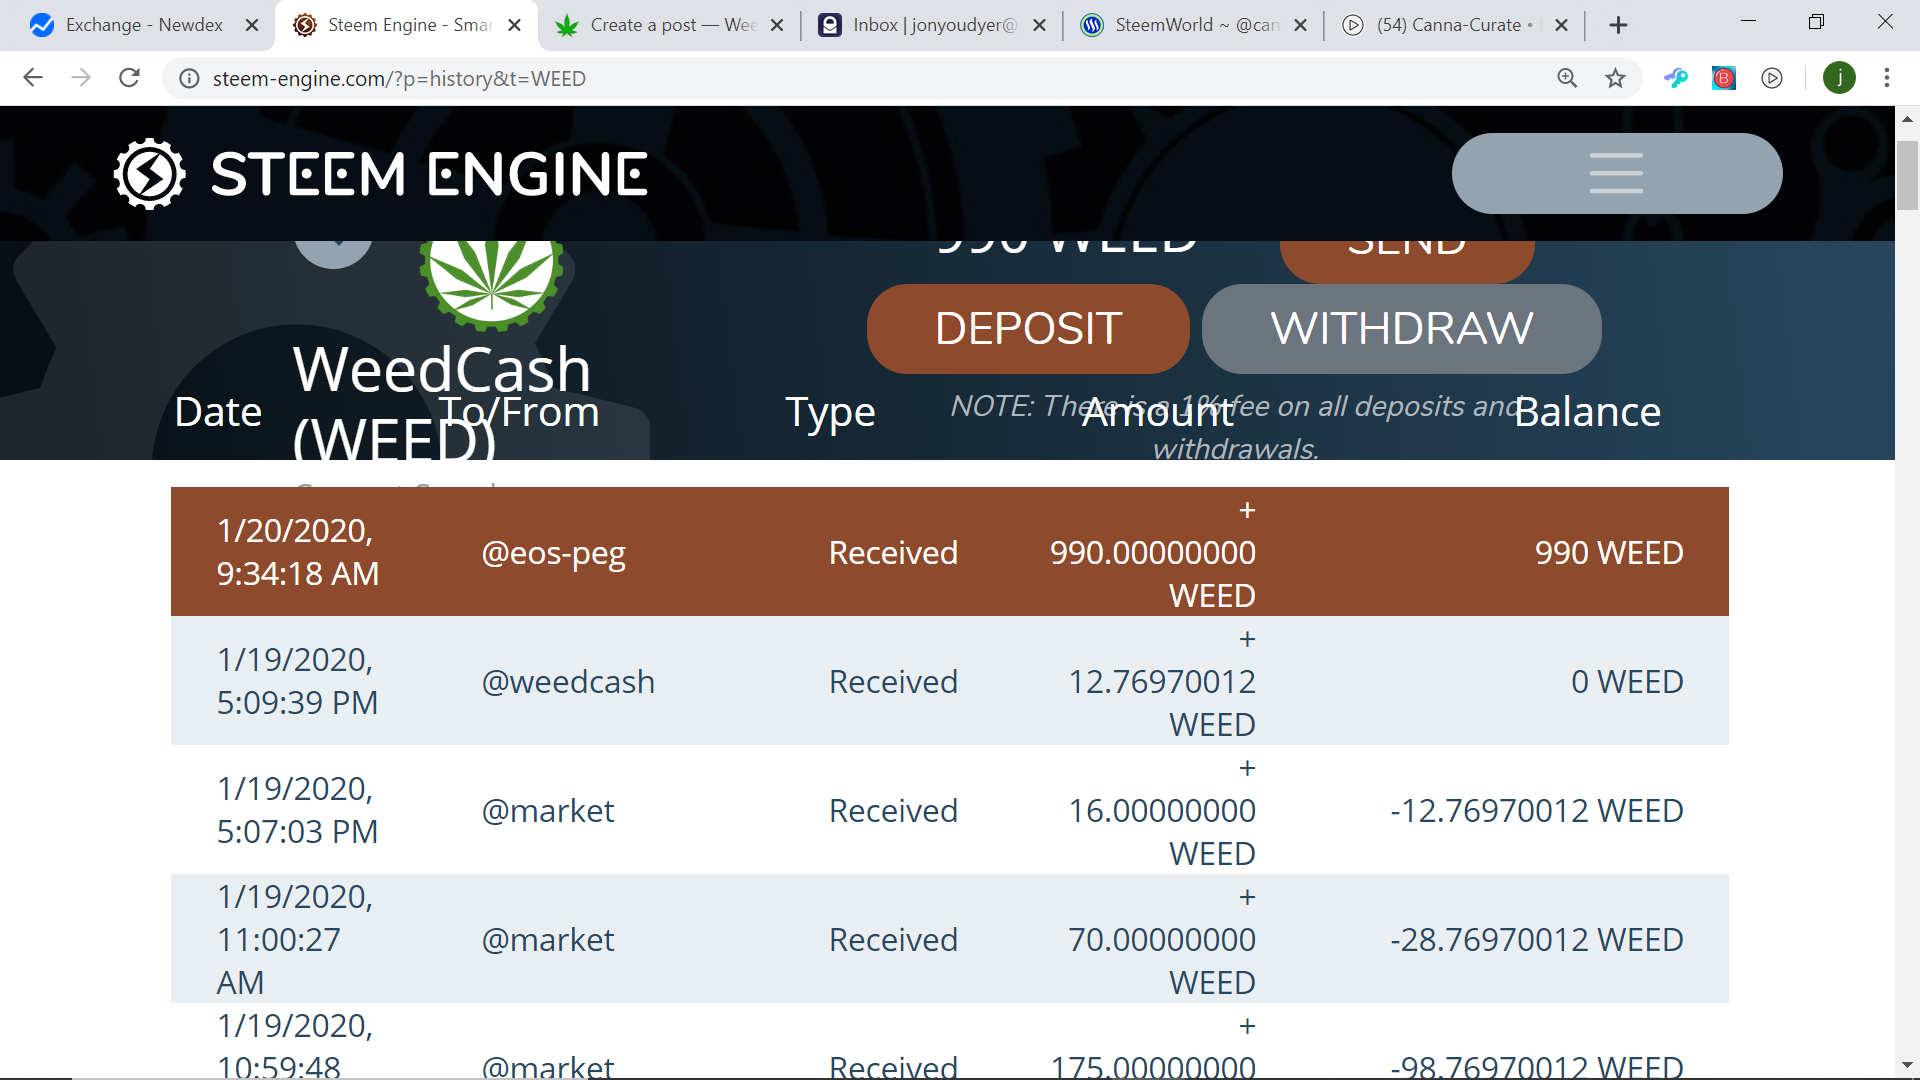Click the browser forward arrow
The image size is (1920, 1080).
[81, 78]
